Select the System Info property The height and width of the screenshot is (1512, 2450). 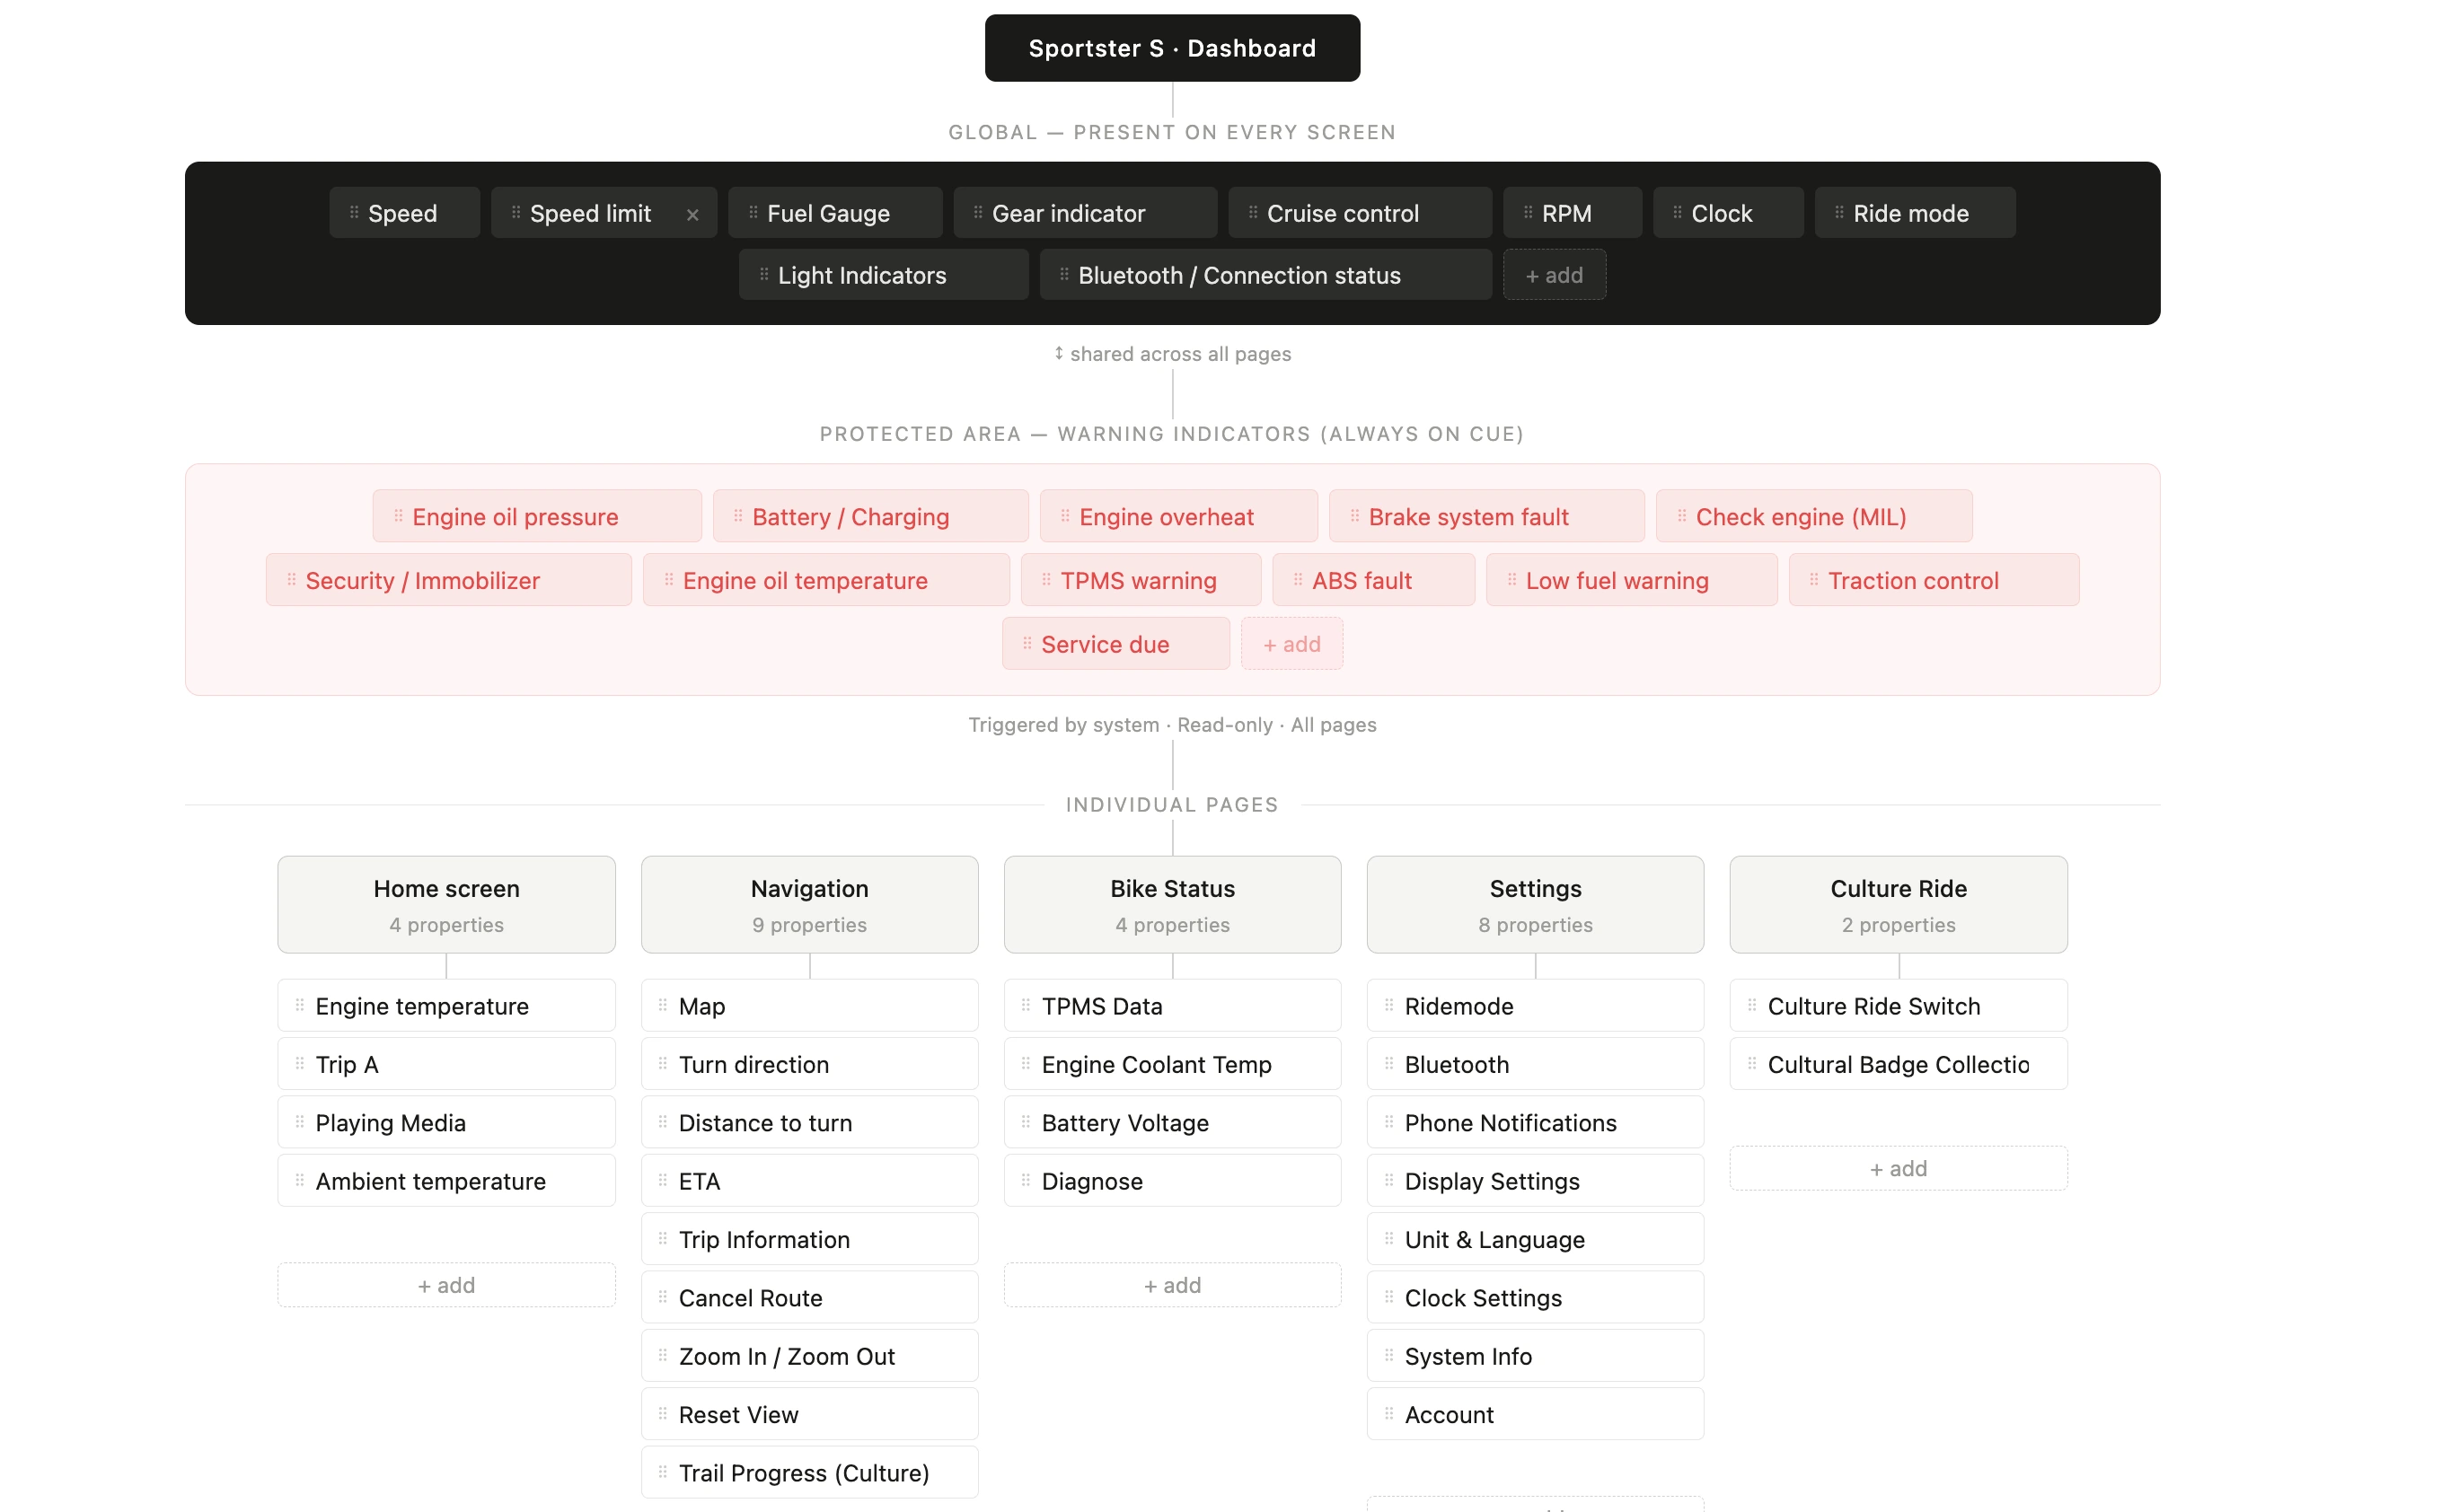(x=1535, y=1356)
